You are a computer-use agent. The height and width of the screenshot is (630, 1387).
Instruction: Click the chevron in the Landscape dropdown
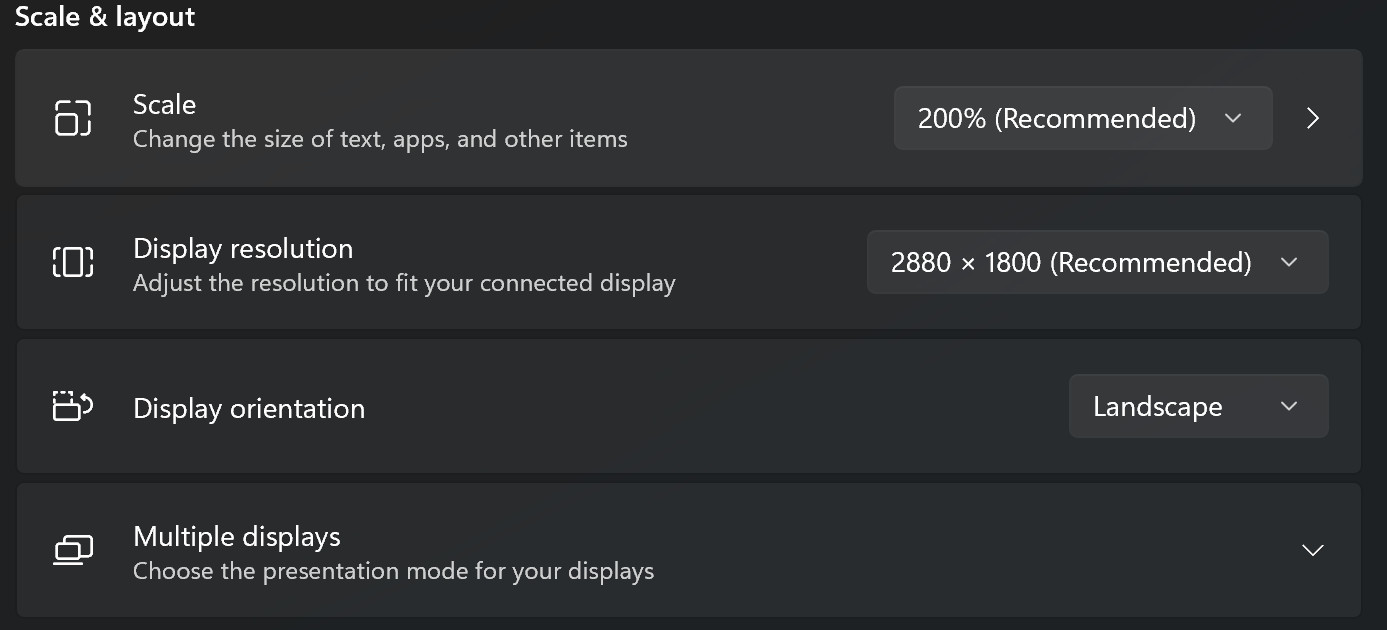(x=1289, y=406)
